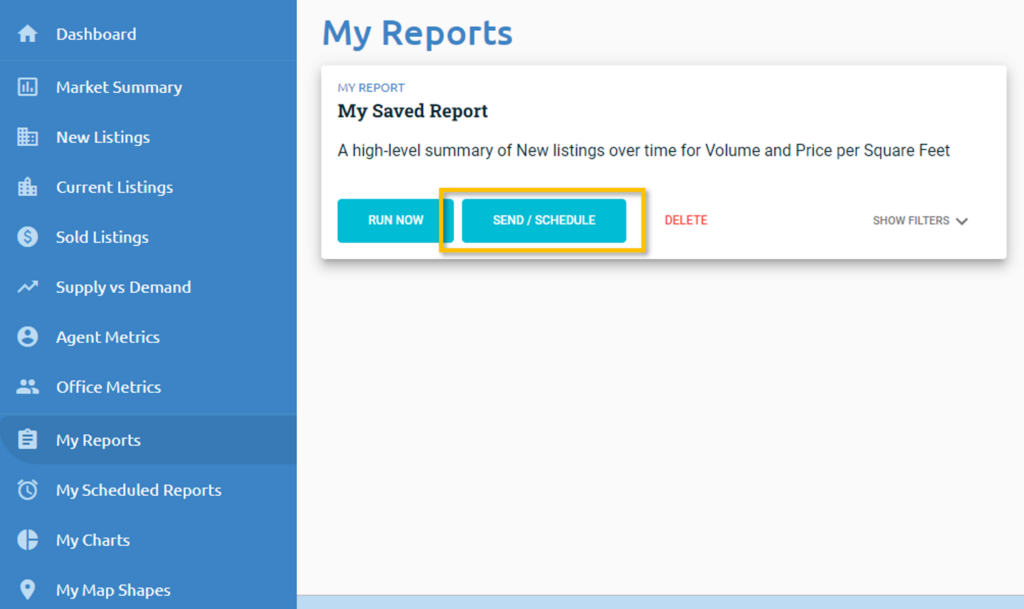1024x609 pixels.
Task: Click the My Reports clipboard icon
Action: 28,440
